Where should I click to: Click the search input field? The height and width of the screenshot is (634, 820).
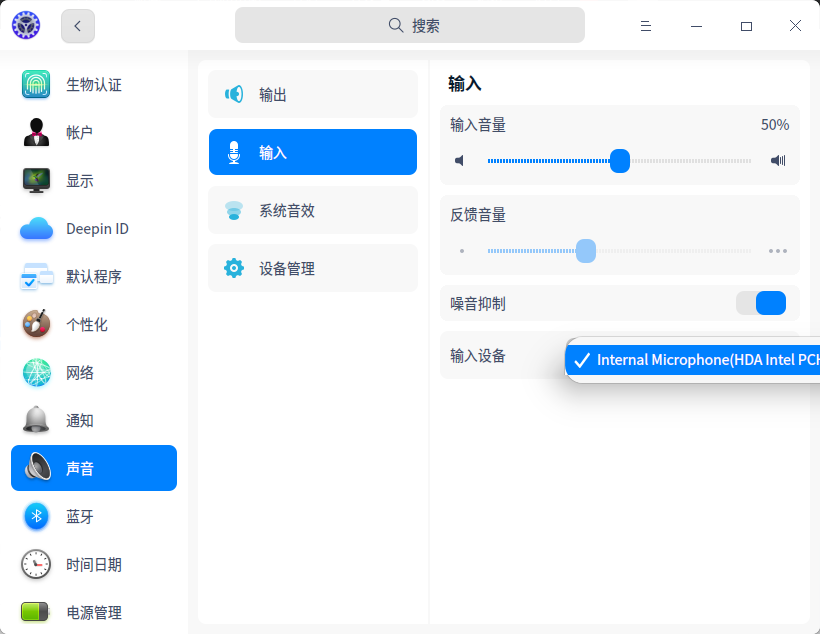[x=410, y=26]
